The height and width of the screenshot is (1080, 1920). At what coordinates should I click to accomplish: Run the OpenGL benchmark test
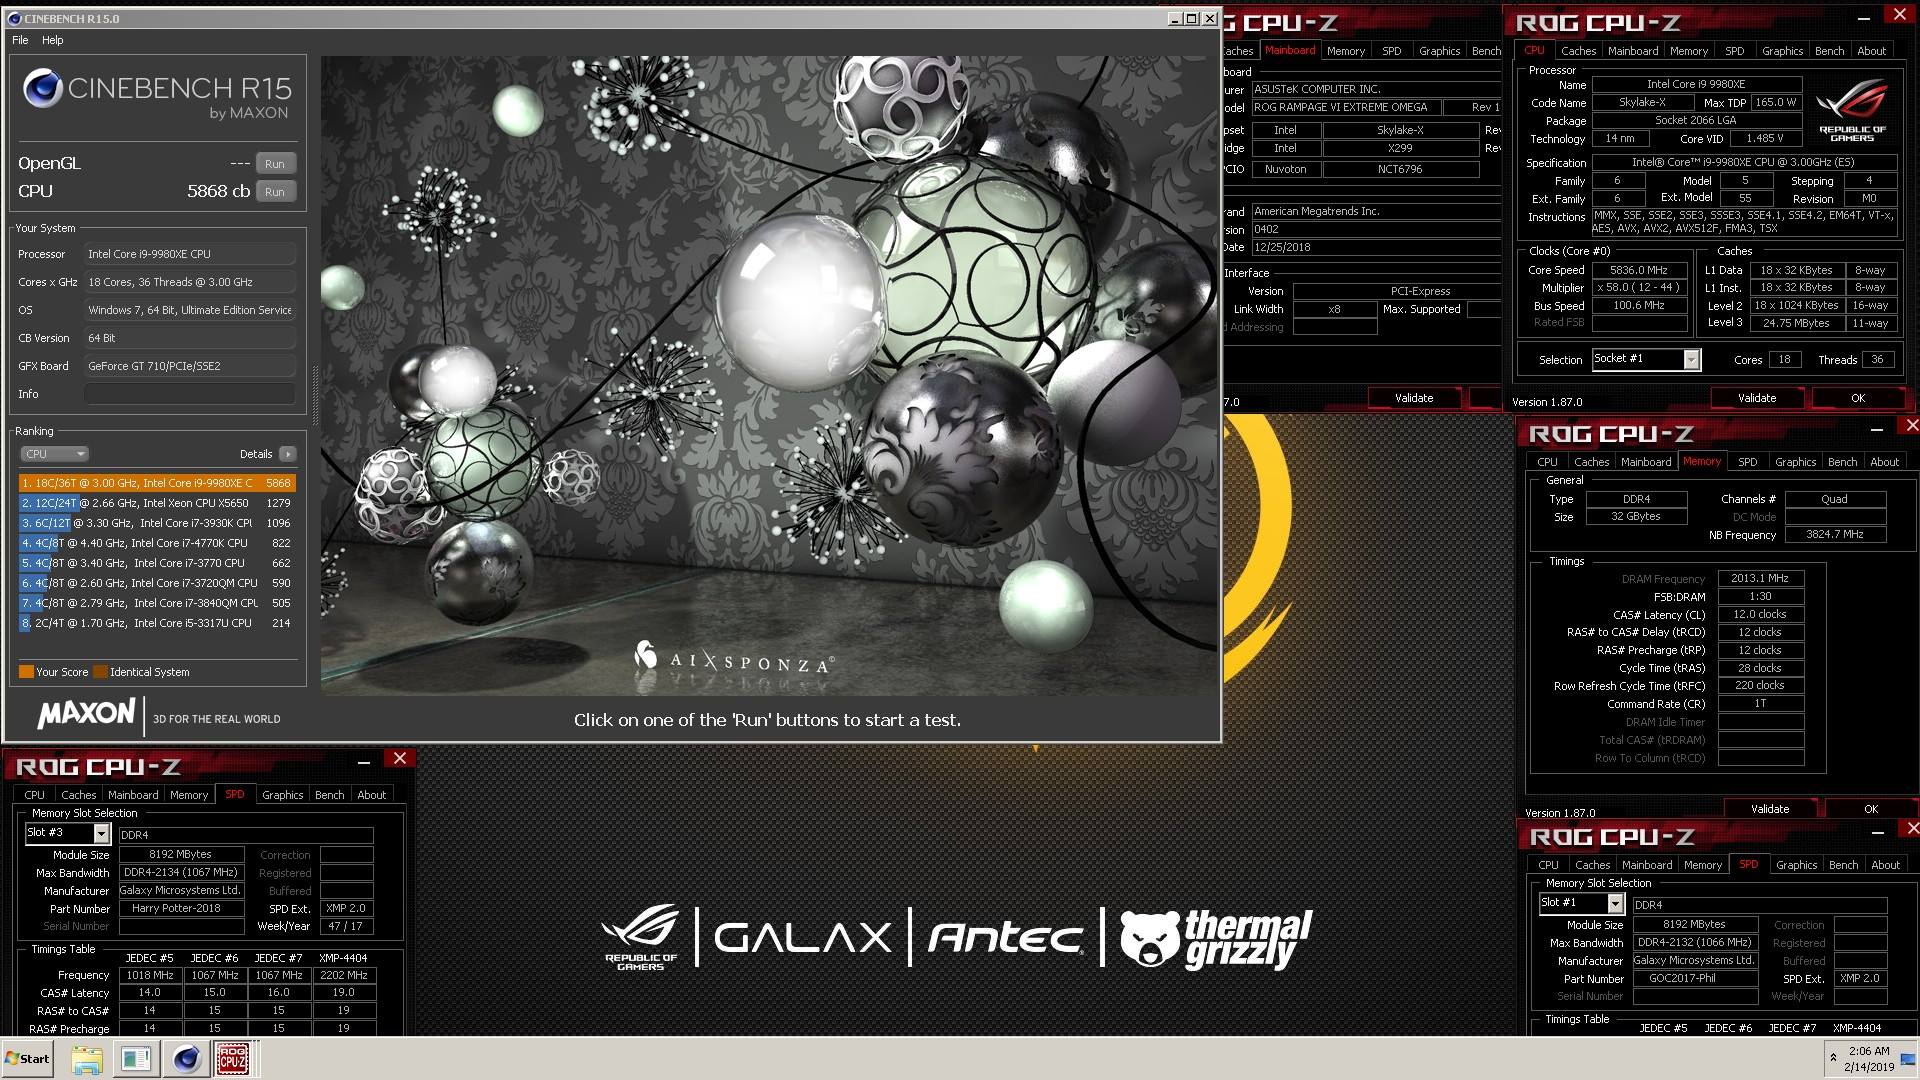[x=275, y=164]
